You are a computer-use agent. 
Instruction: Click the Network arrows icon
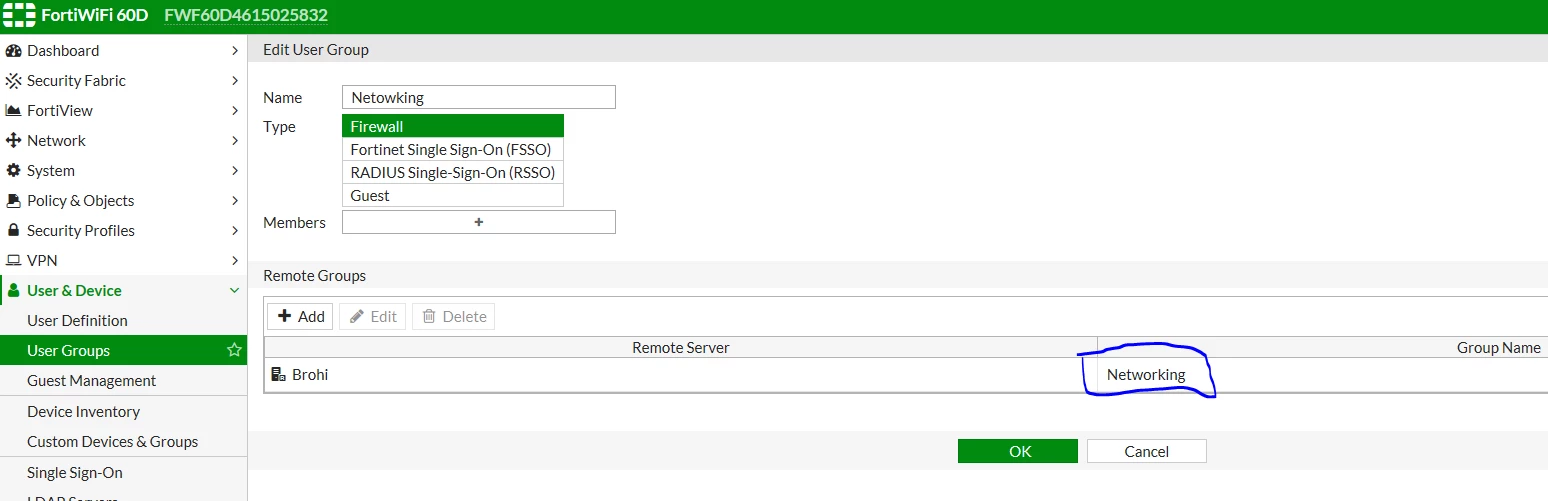[13, 141]
